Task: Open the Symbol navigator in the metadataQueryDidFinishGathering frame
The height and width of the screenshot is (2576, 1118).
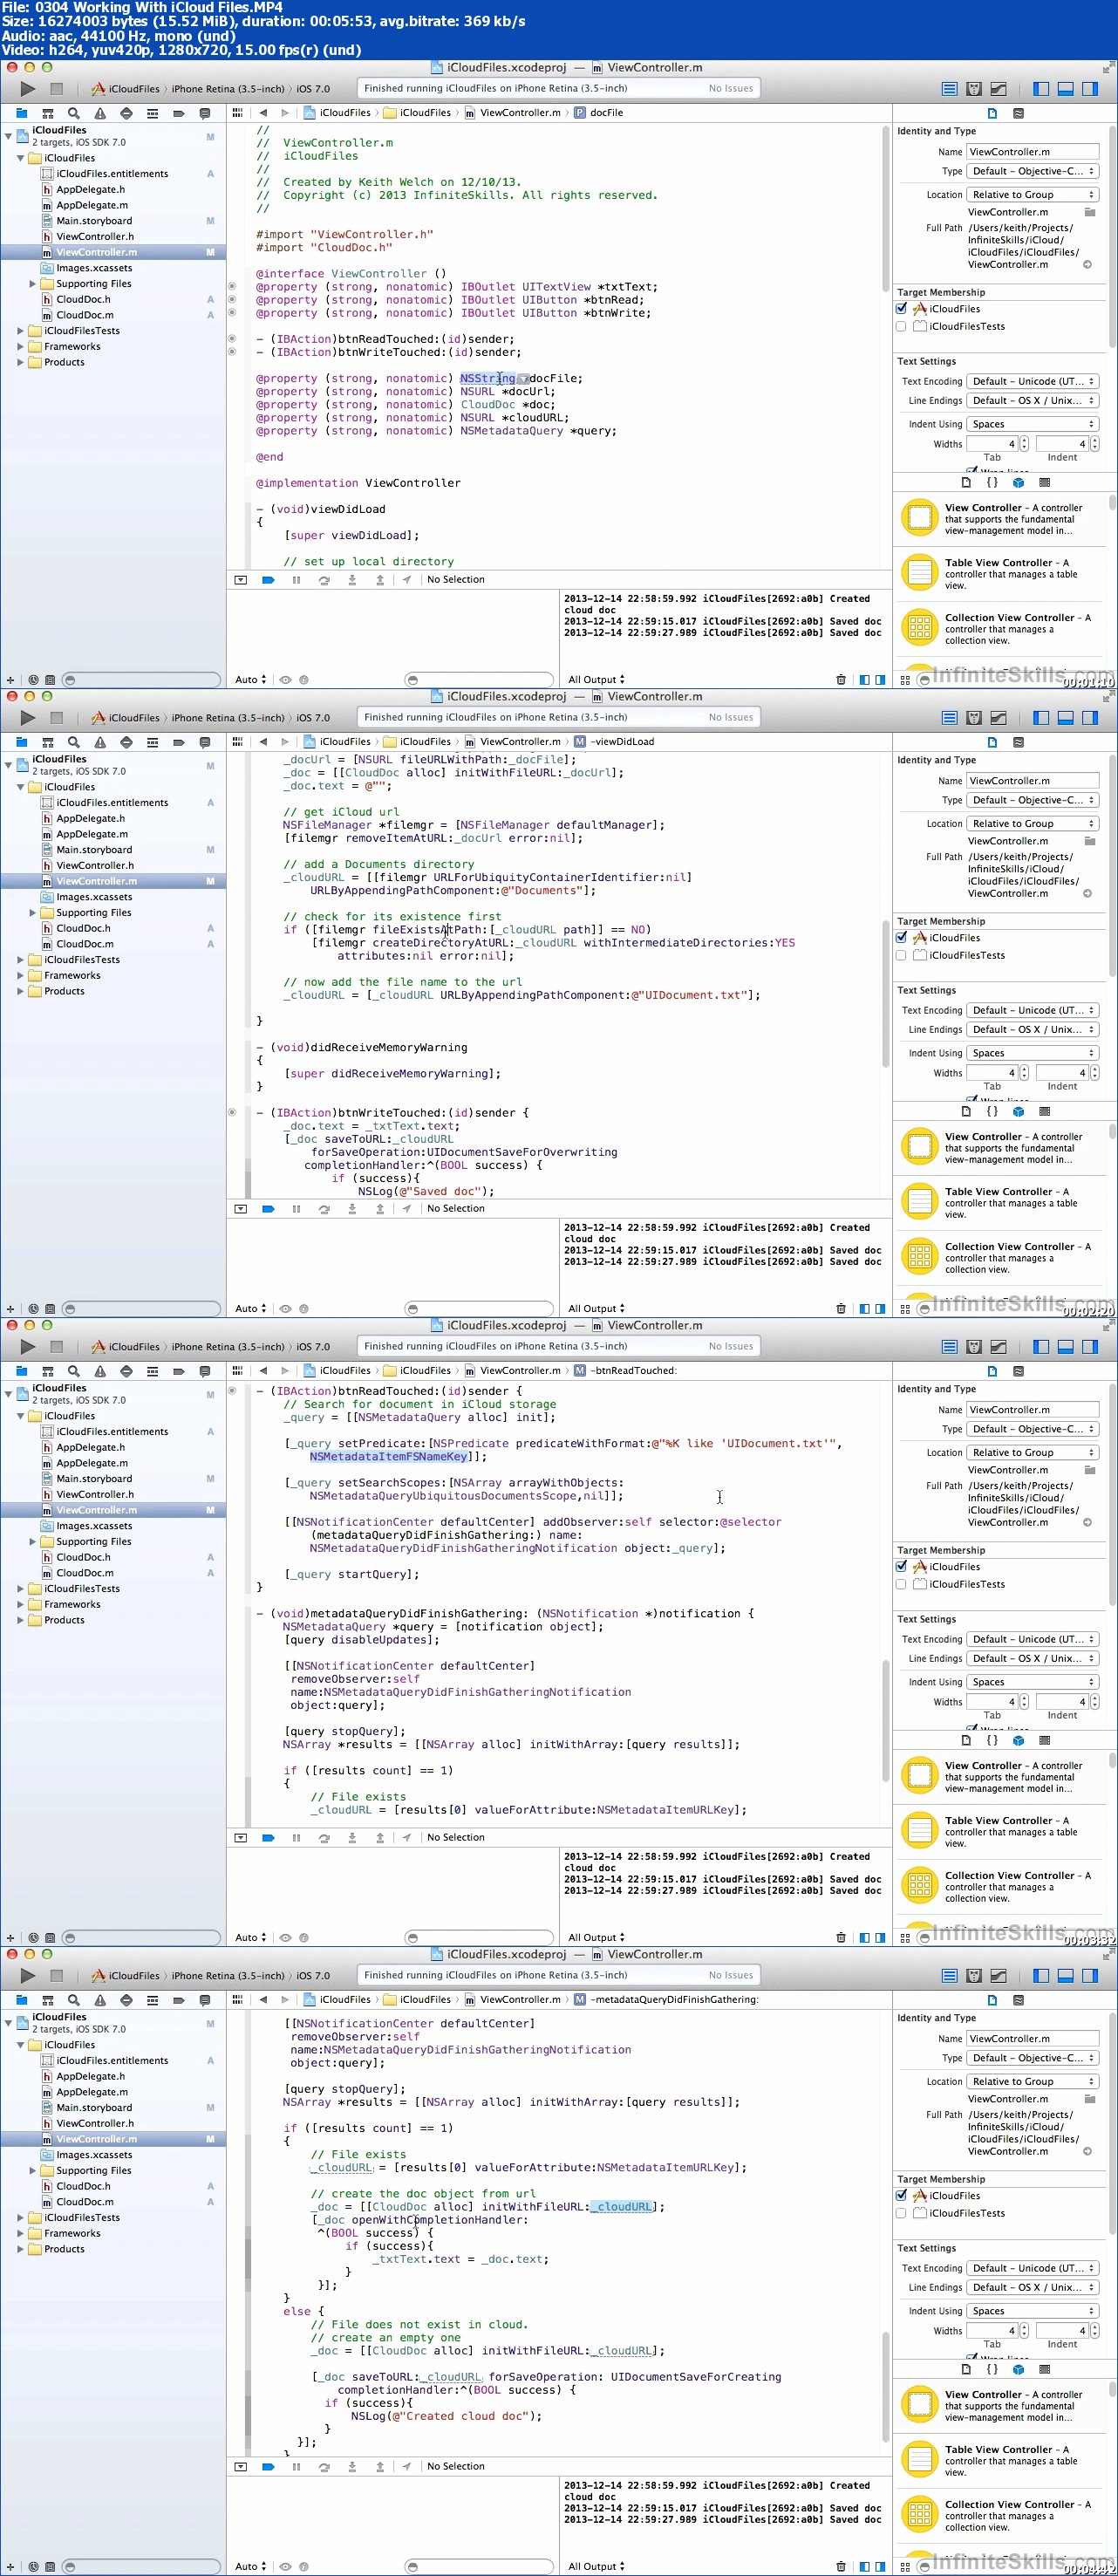Action: click(47, 2000)
